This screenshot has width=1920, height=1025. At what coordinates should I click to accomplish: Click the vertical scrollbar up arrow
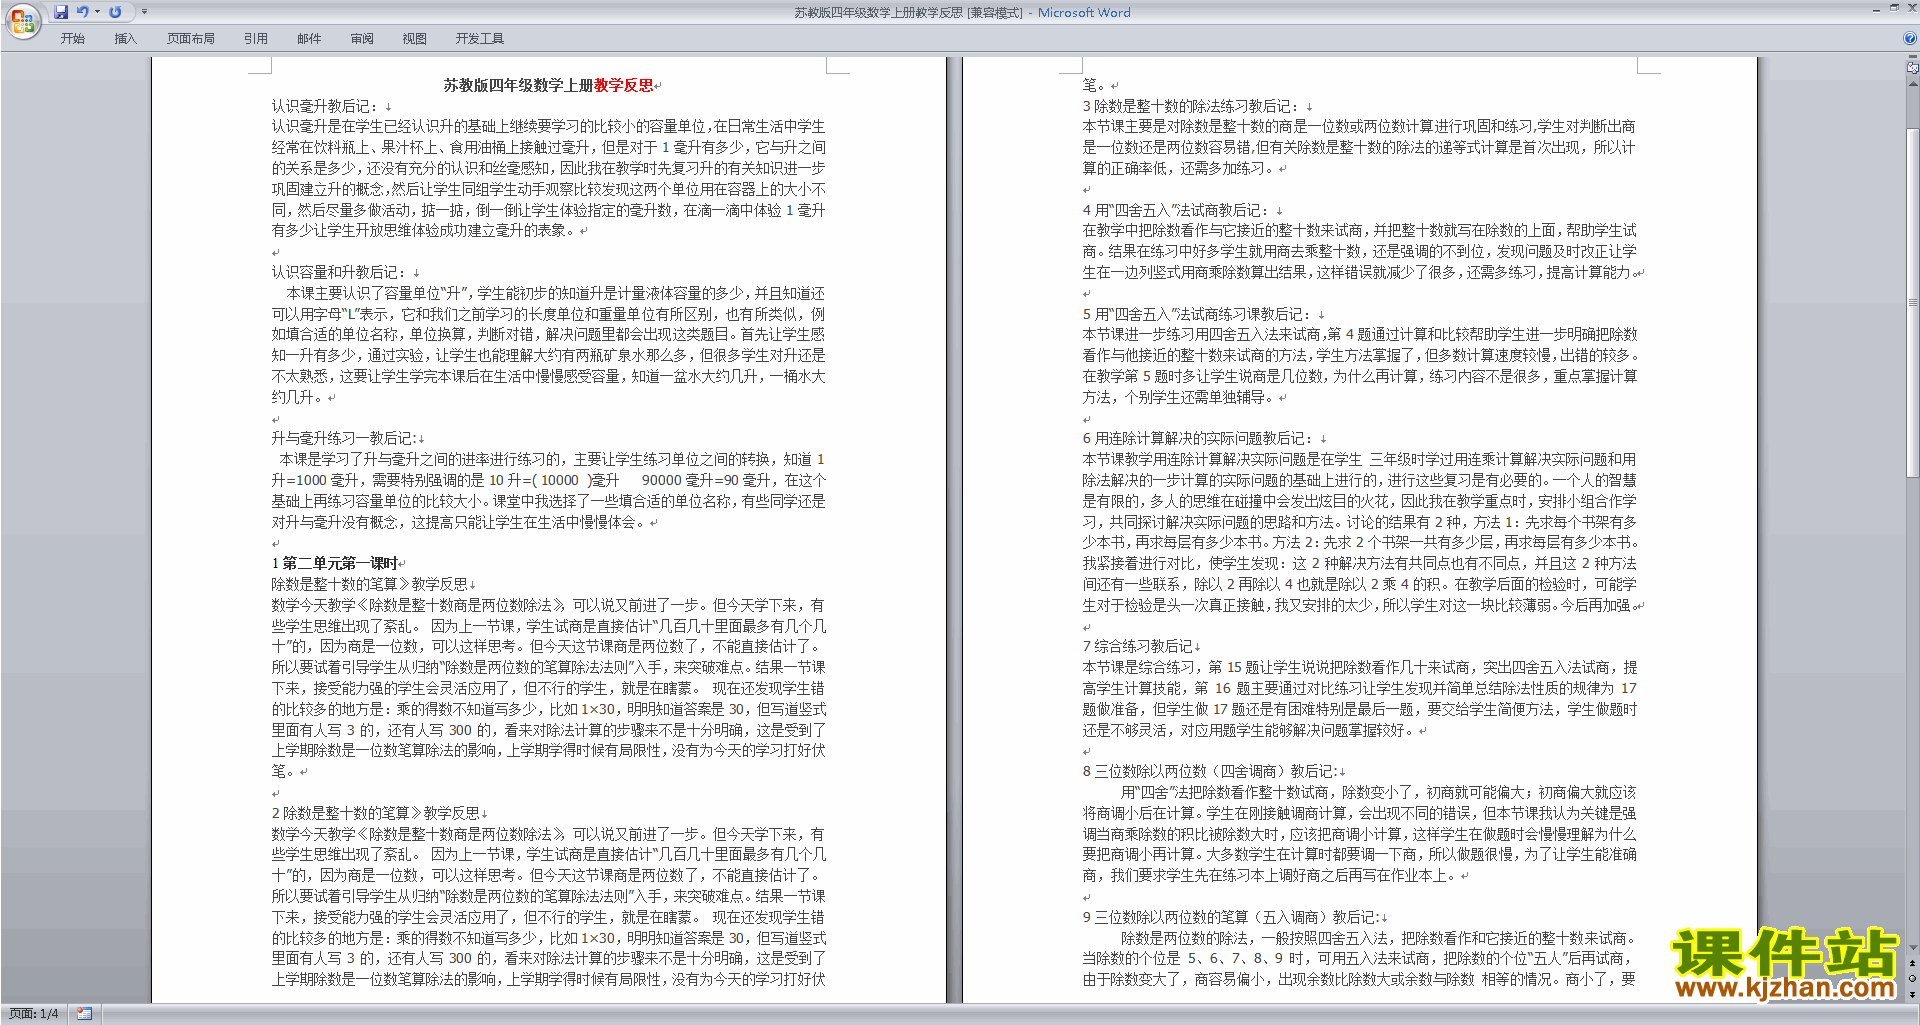1913,83
